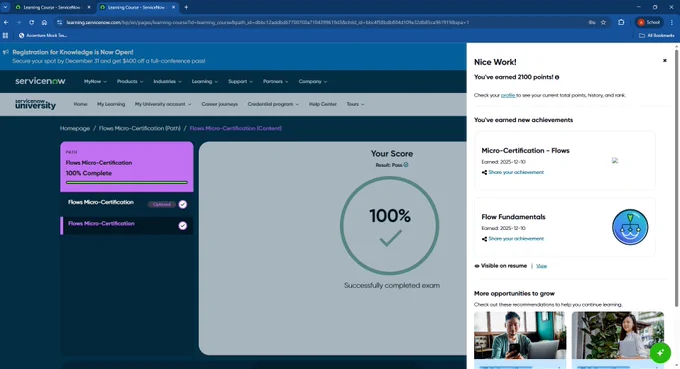
Task: Open the Accenture Mock Test bookmark
Action: tap(42, 36)
